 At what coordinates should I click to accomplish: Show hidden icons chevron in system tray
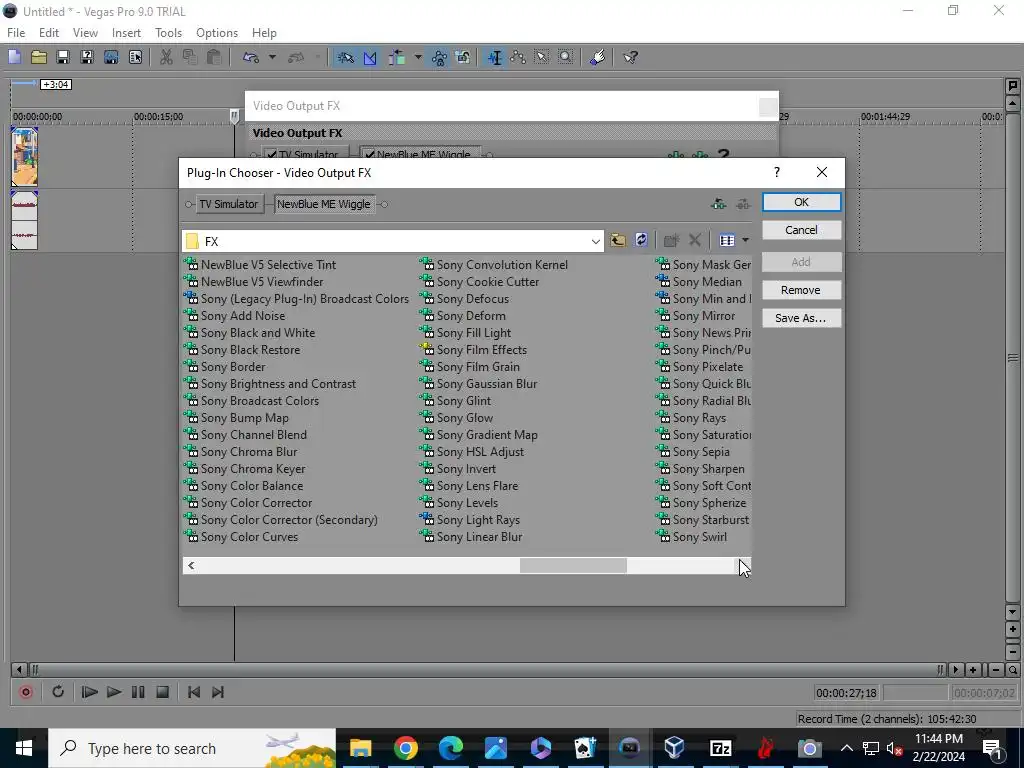point(846,748)
